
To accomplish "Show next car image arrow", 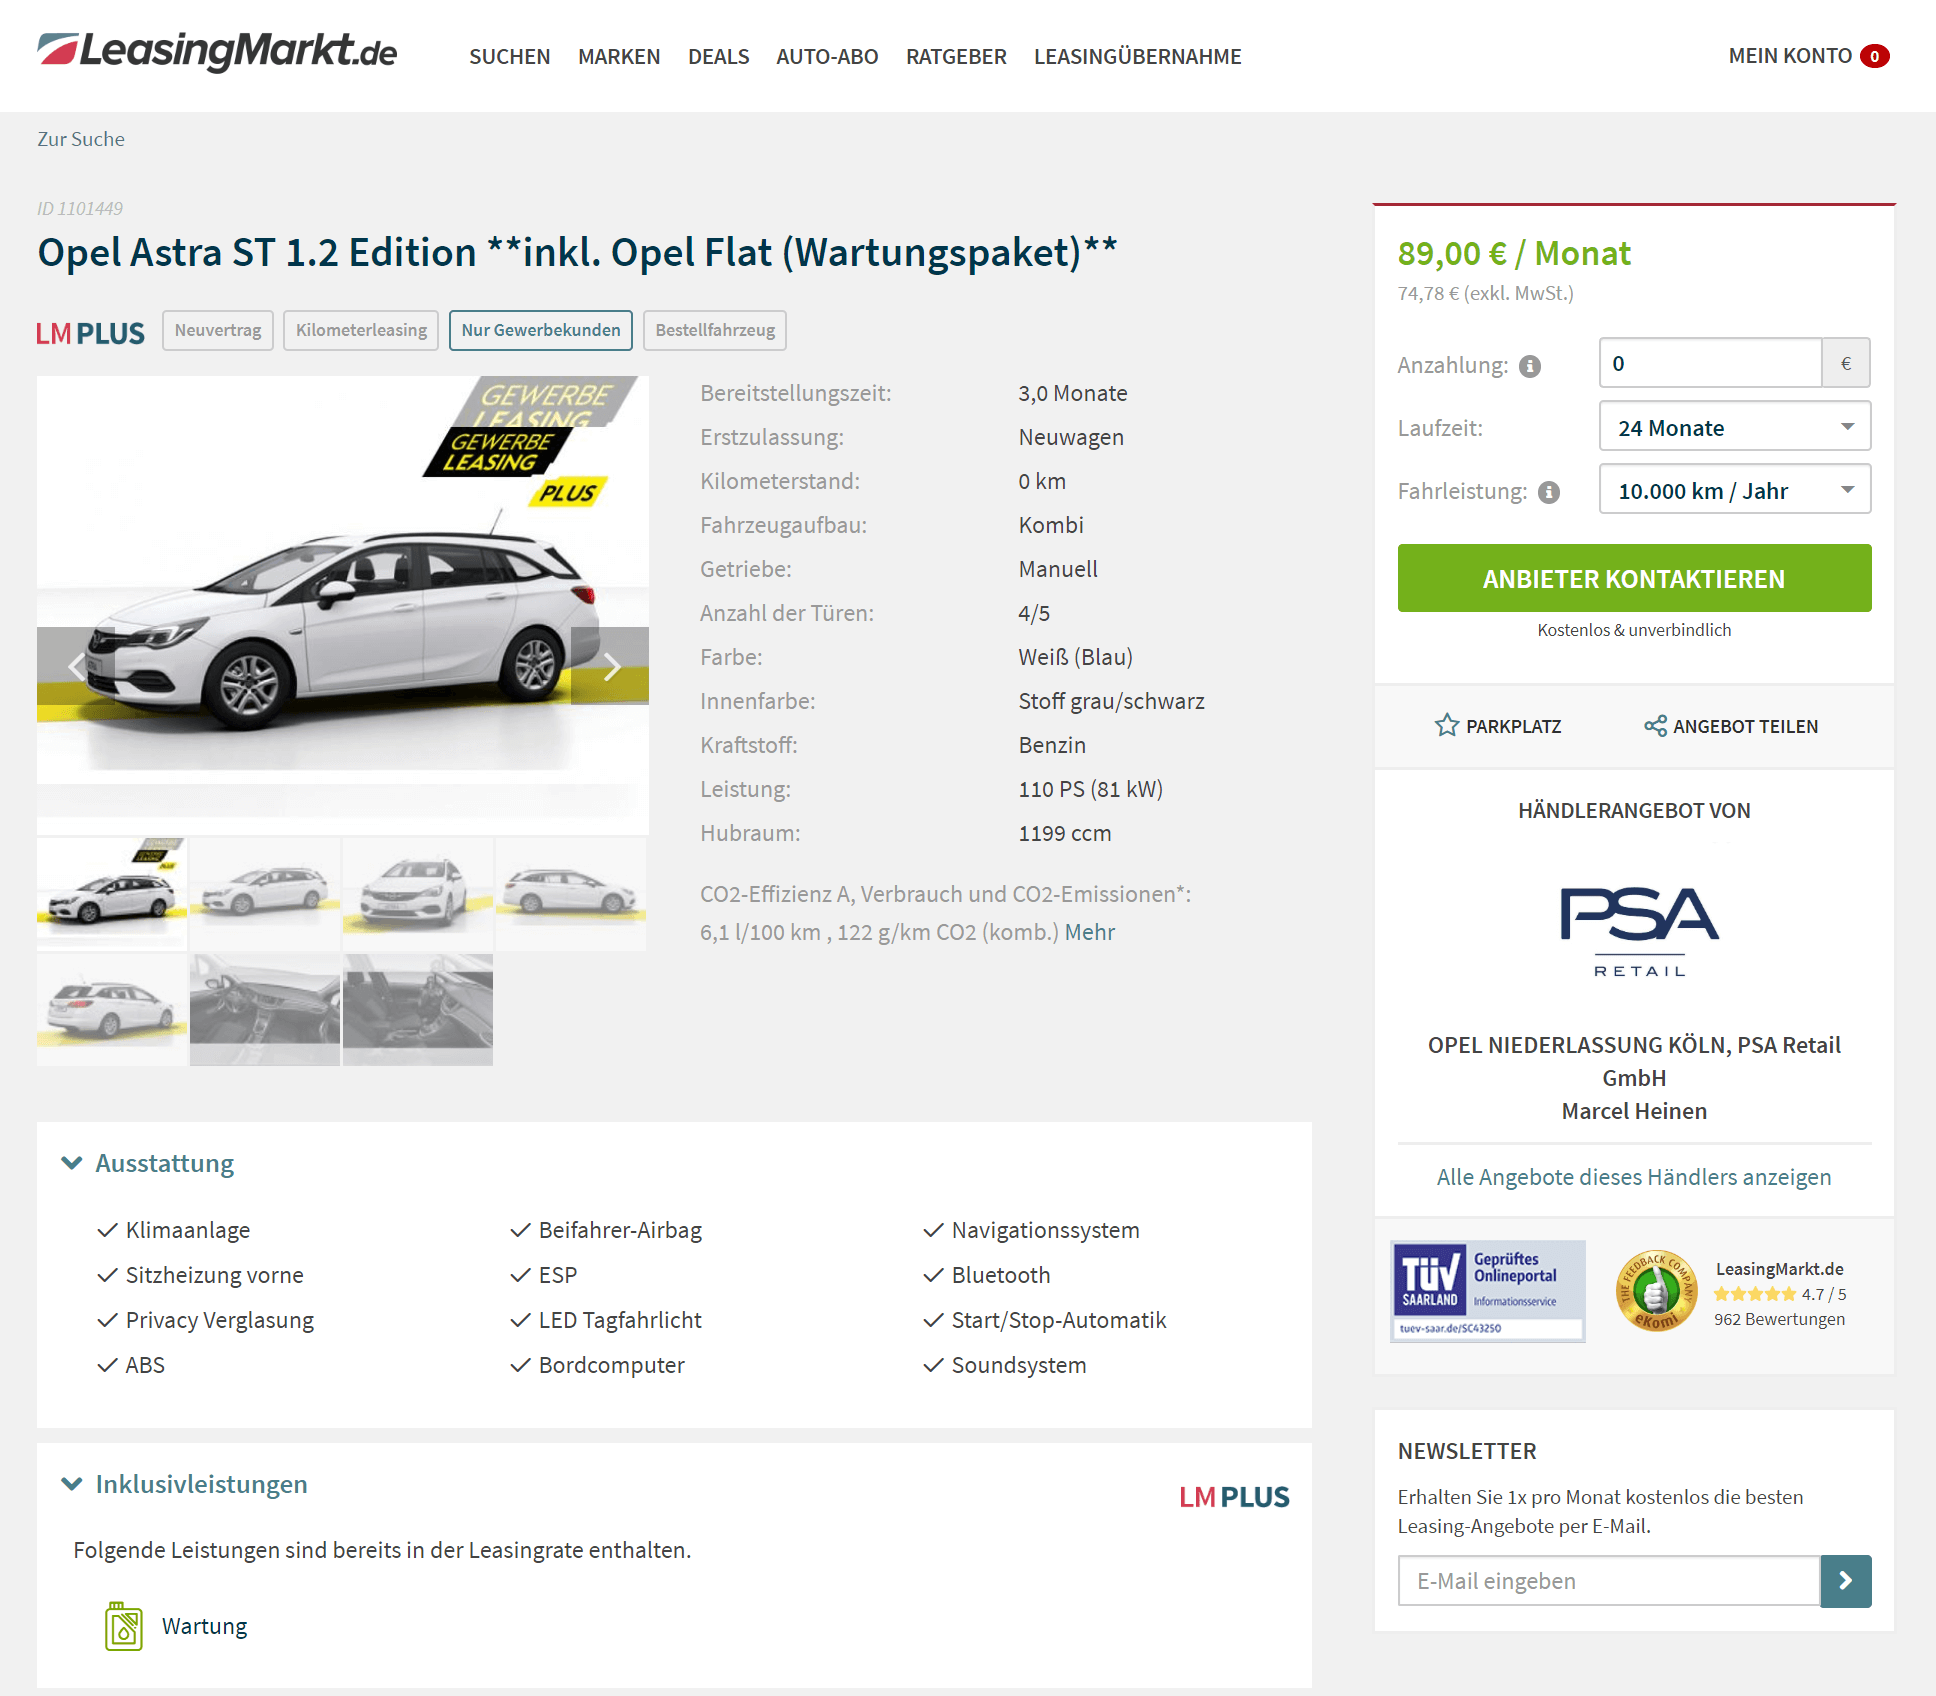I will tap(611, 666).
